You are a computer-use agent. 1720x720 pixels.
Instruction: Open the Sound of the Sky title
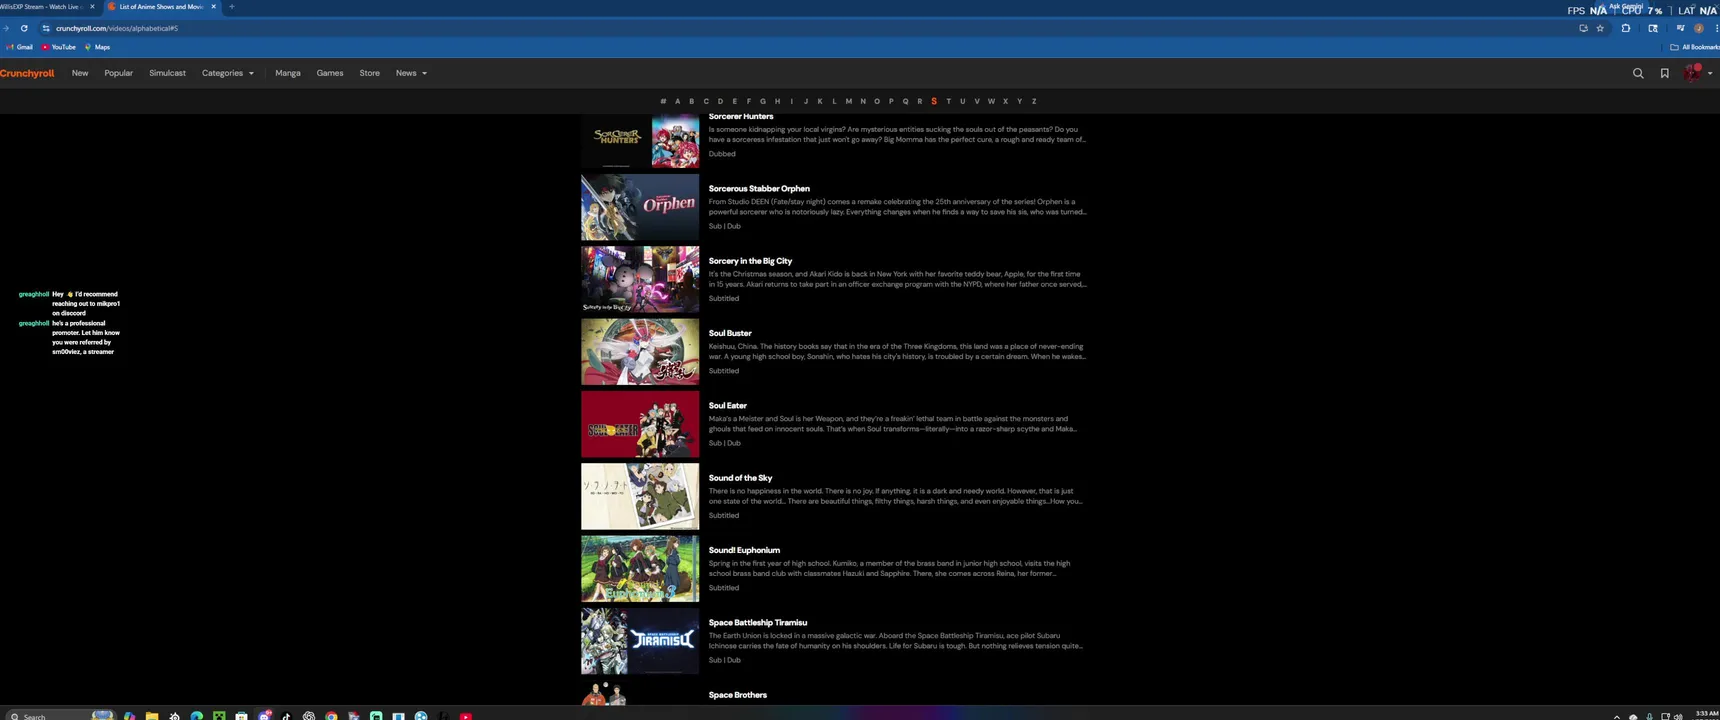(x=740, y=478)
